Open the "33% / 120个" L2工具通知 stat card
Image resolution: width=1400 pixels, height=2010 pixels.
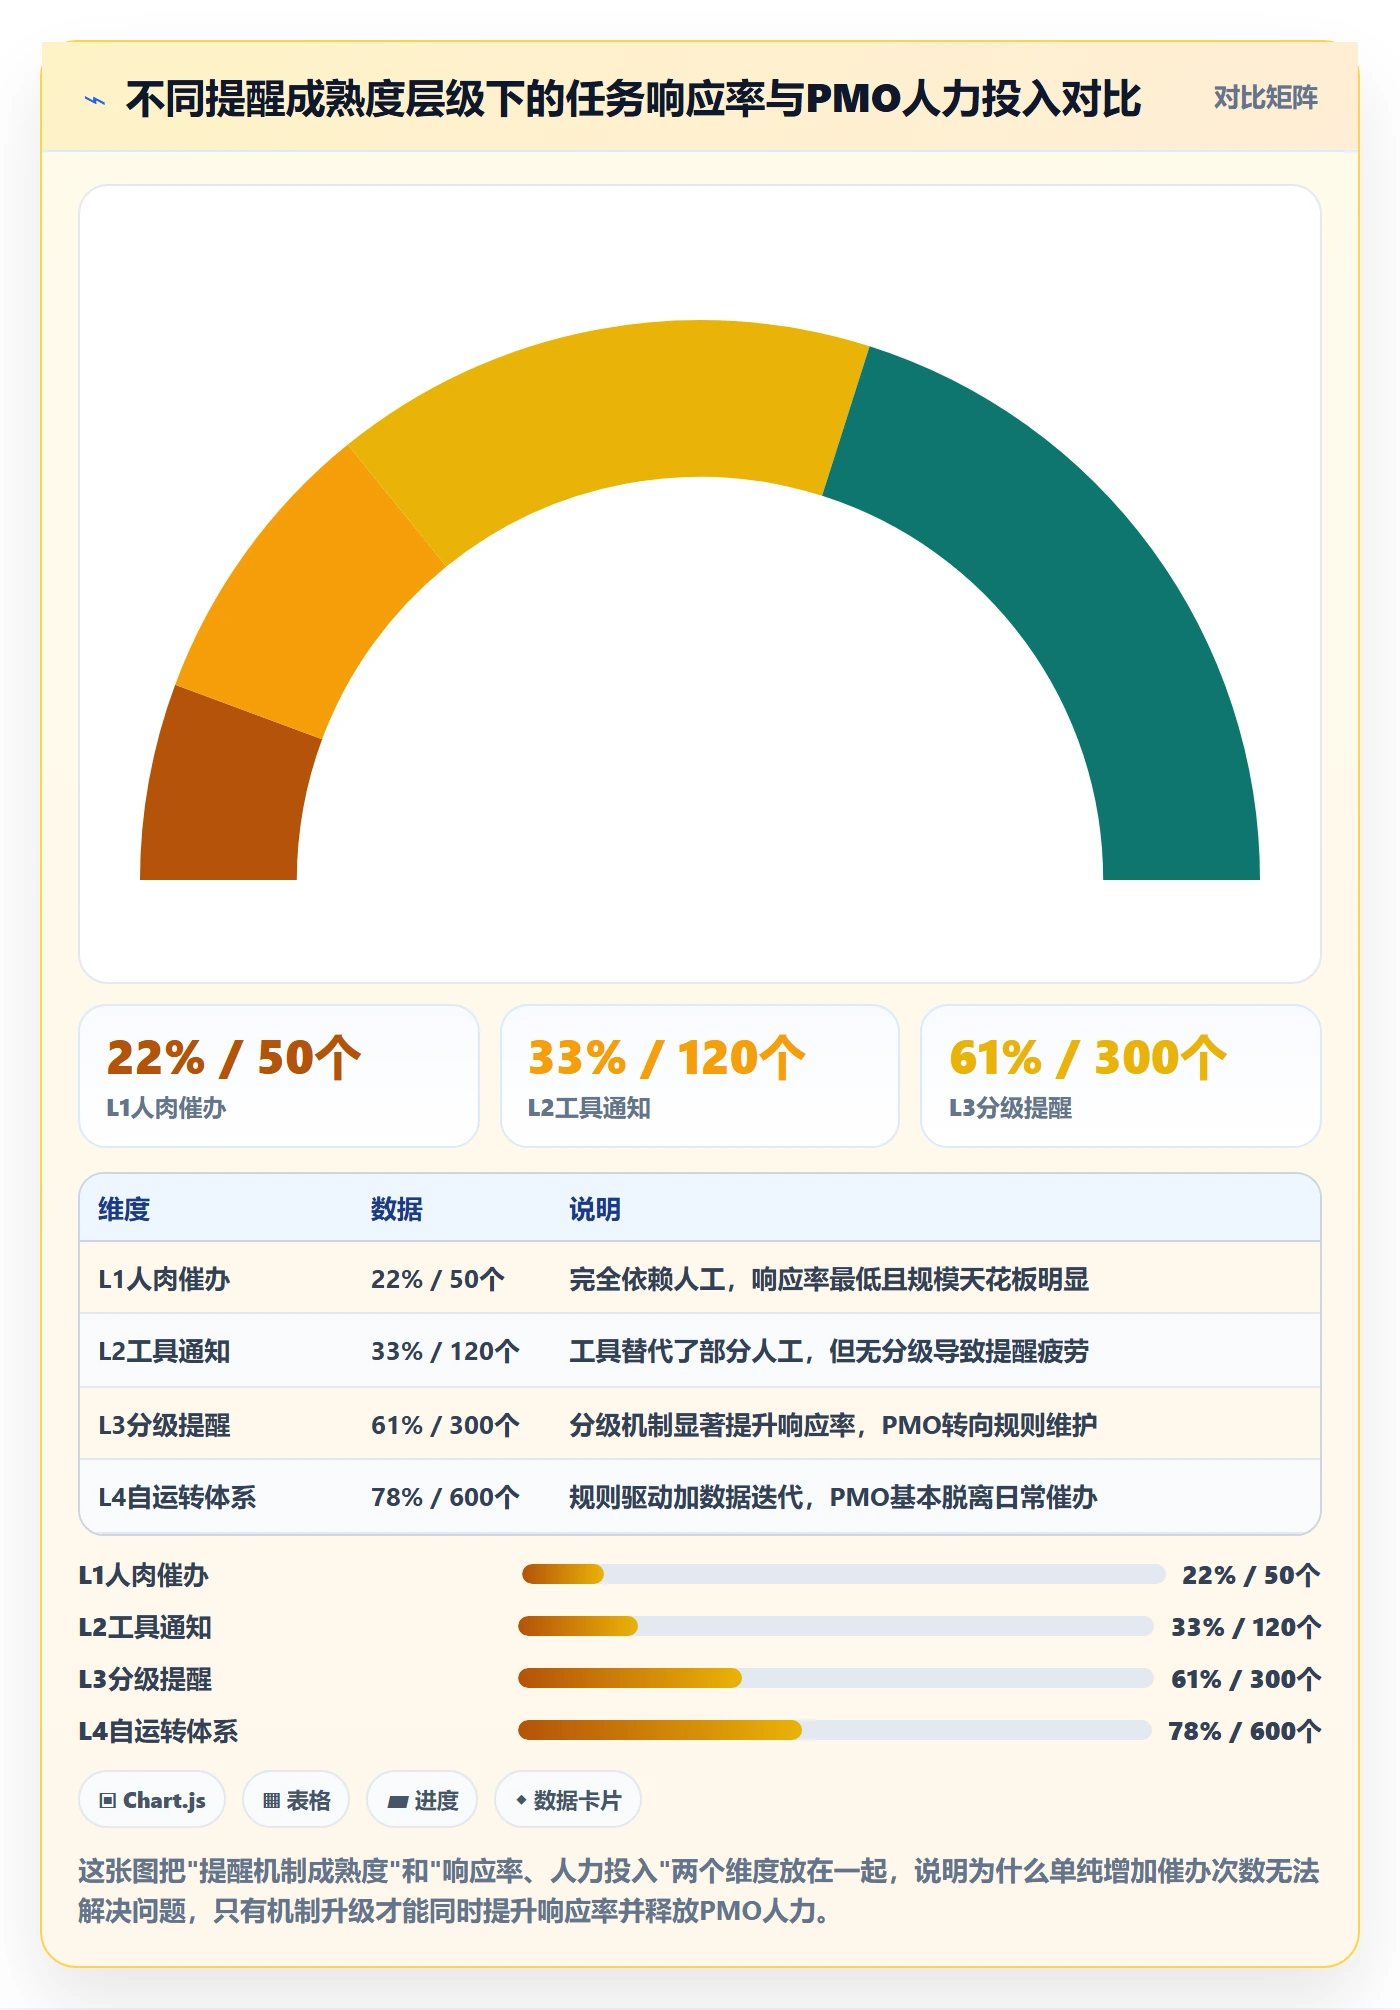click(700, 1076)
